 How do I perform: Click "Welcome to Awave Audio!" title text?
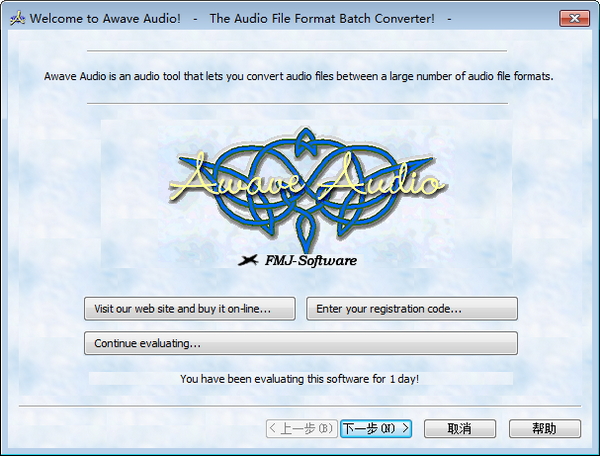click(106, 18)
